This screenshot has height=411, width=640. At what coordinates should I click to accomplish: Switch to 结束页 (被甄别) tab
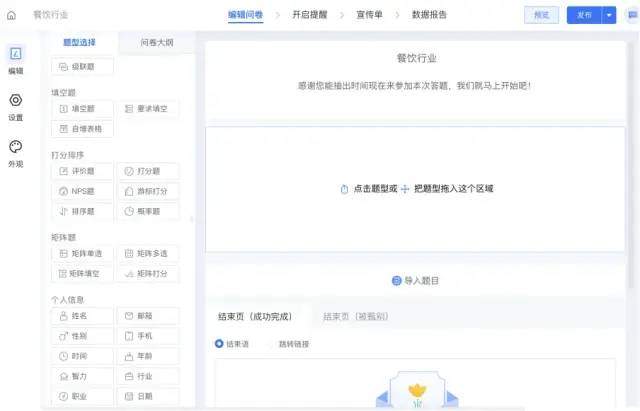355,317
